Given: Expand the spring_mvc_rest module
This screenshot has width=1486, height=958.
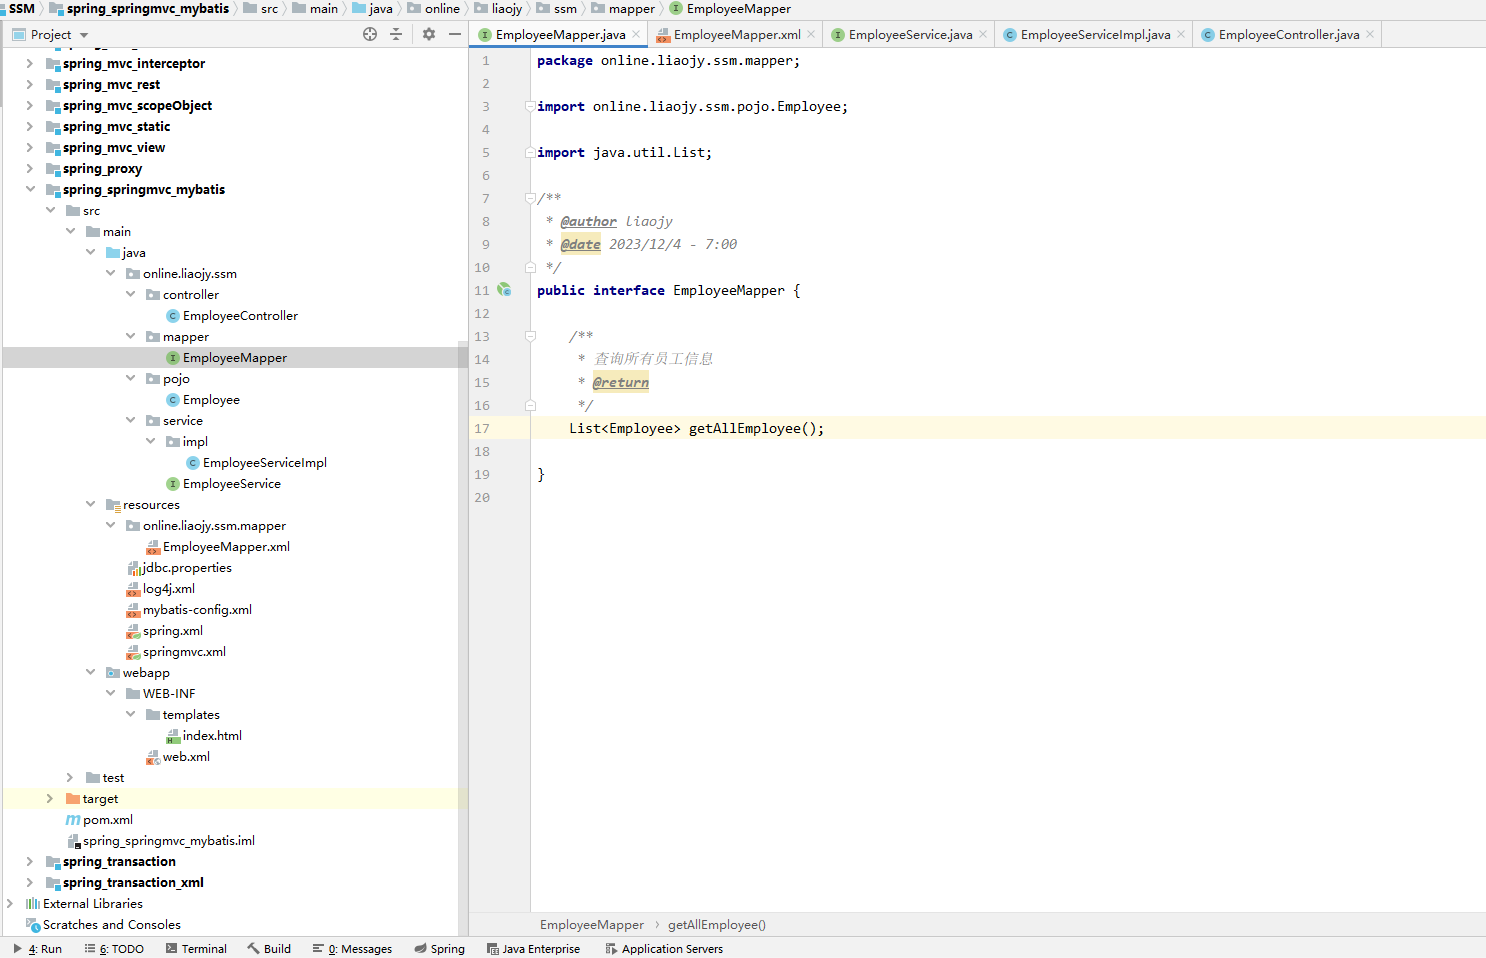Looking at the screenshot, I should pos(30,84).
